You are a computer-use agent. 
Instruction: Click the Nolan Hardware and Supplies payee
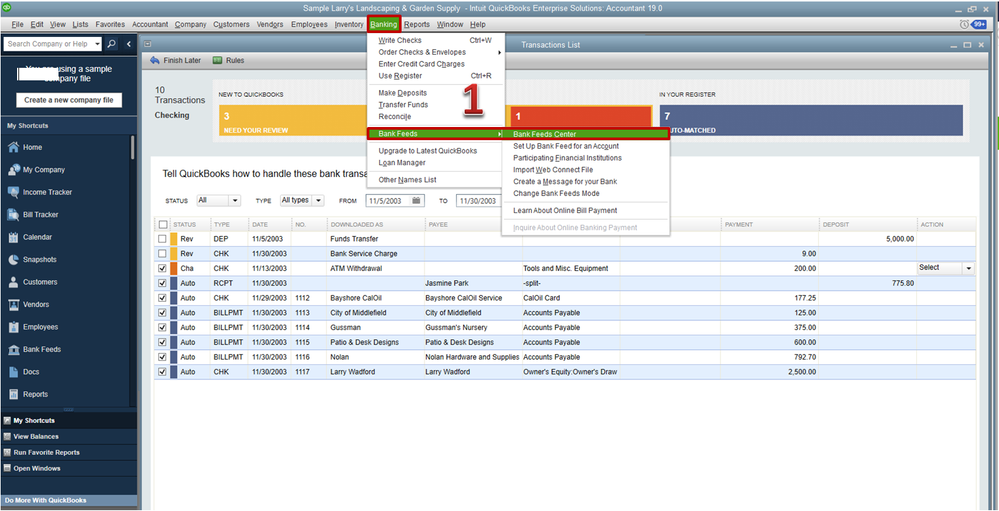[472, 356]
